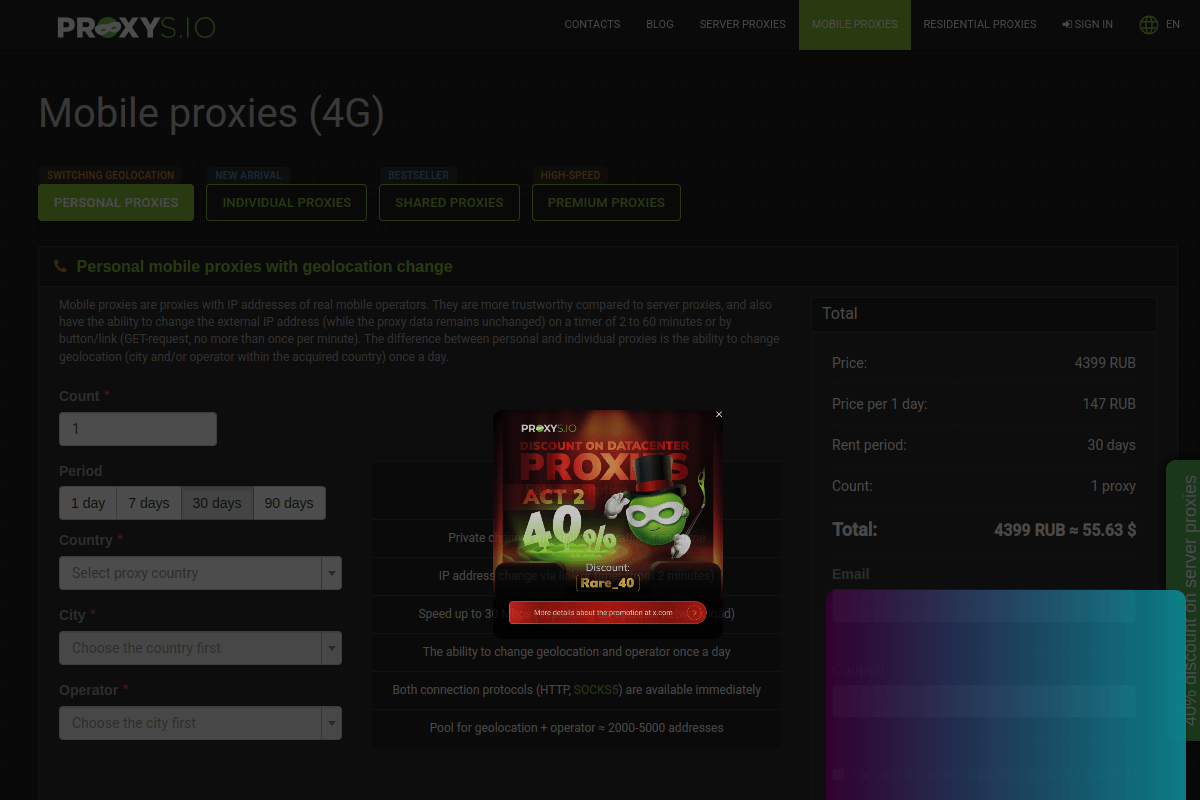Screen dimensions: 1200x800
Task: Click the PROXYS.IO logo in header
Action: point(136,27)
